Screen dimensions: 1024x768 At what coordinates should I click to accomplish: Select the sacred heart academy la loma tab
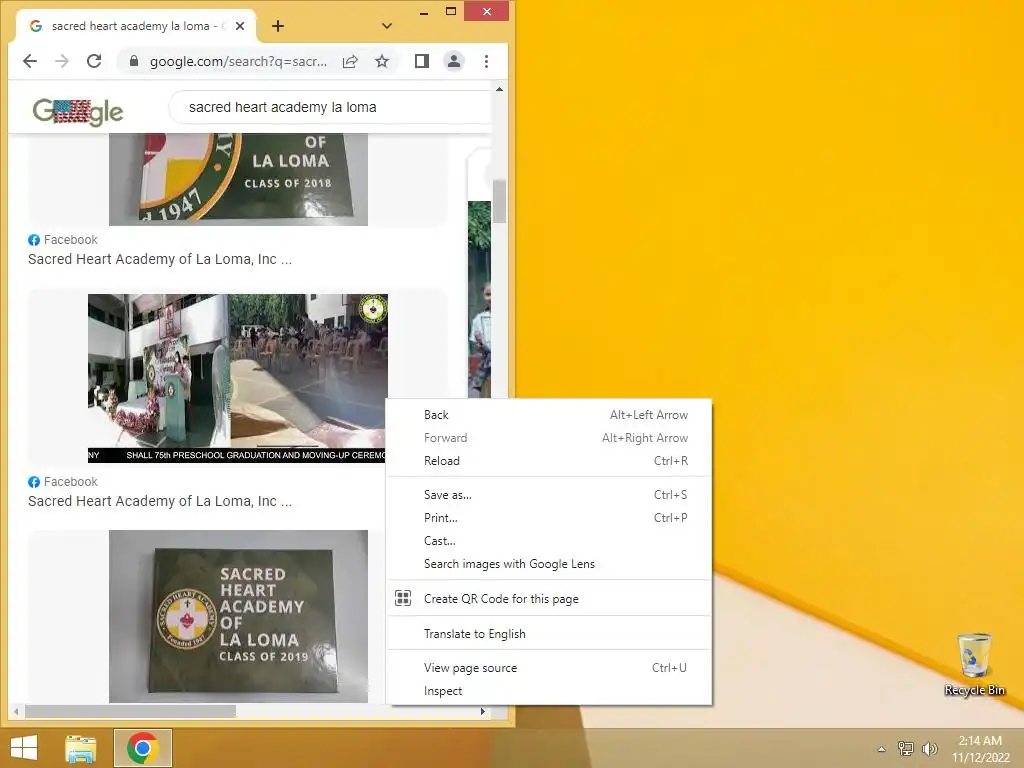[x=135, y=26]
